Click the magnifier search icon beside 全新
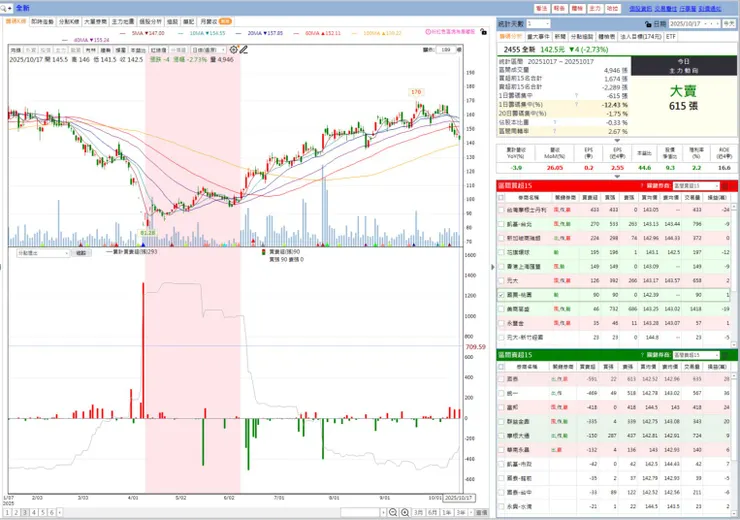The height and width of the screenshot is (520, 740). (4, 8)
